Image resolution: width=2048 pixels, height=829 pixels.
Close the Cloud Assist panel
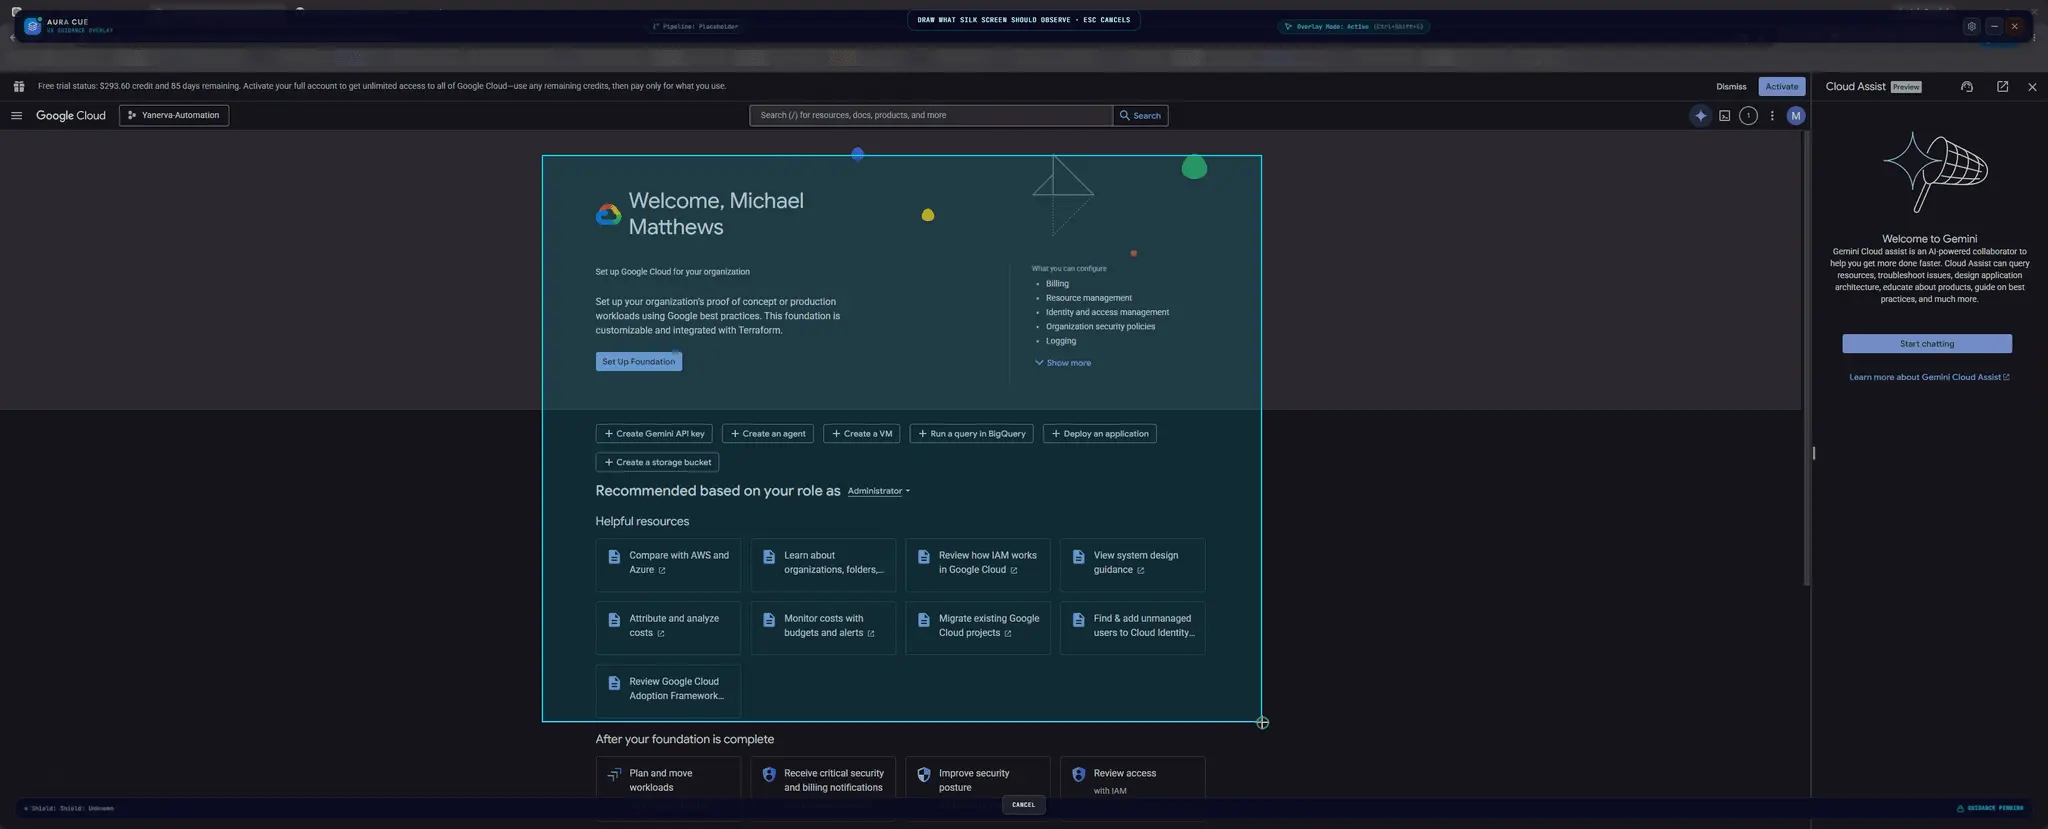2032,87
